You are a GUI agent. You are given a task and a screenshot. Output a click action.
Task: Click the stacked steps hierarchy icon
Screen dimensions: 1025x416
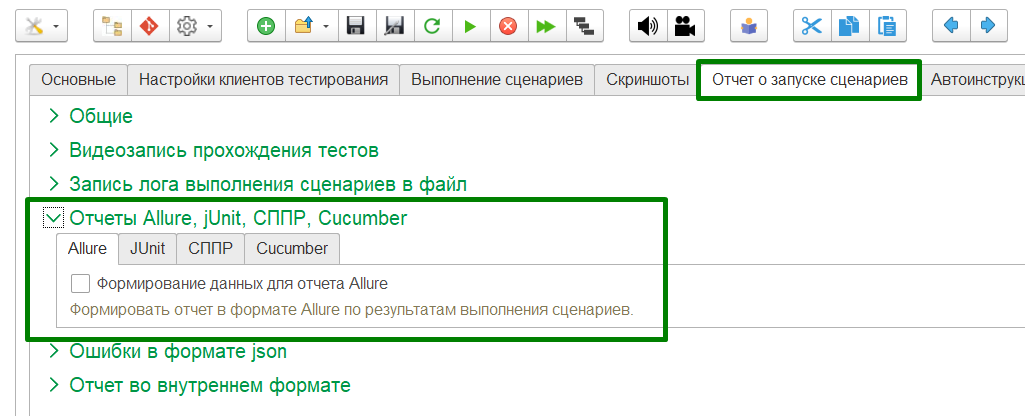(584, 26)
